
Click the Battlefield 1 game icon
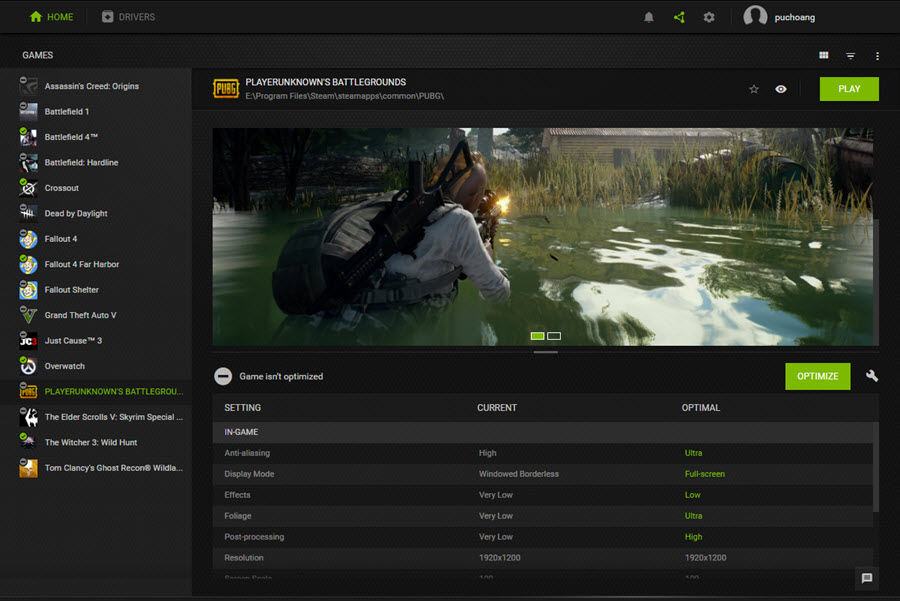[x=28, y=111]
